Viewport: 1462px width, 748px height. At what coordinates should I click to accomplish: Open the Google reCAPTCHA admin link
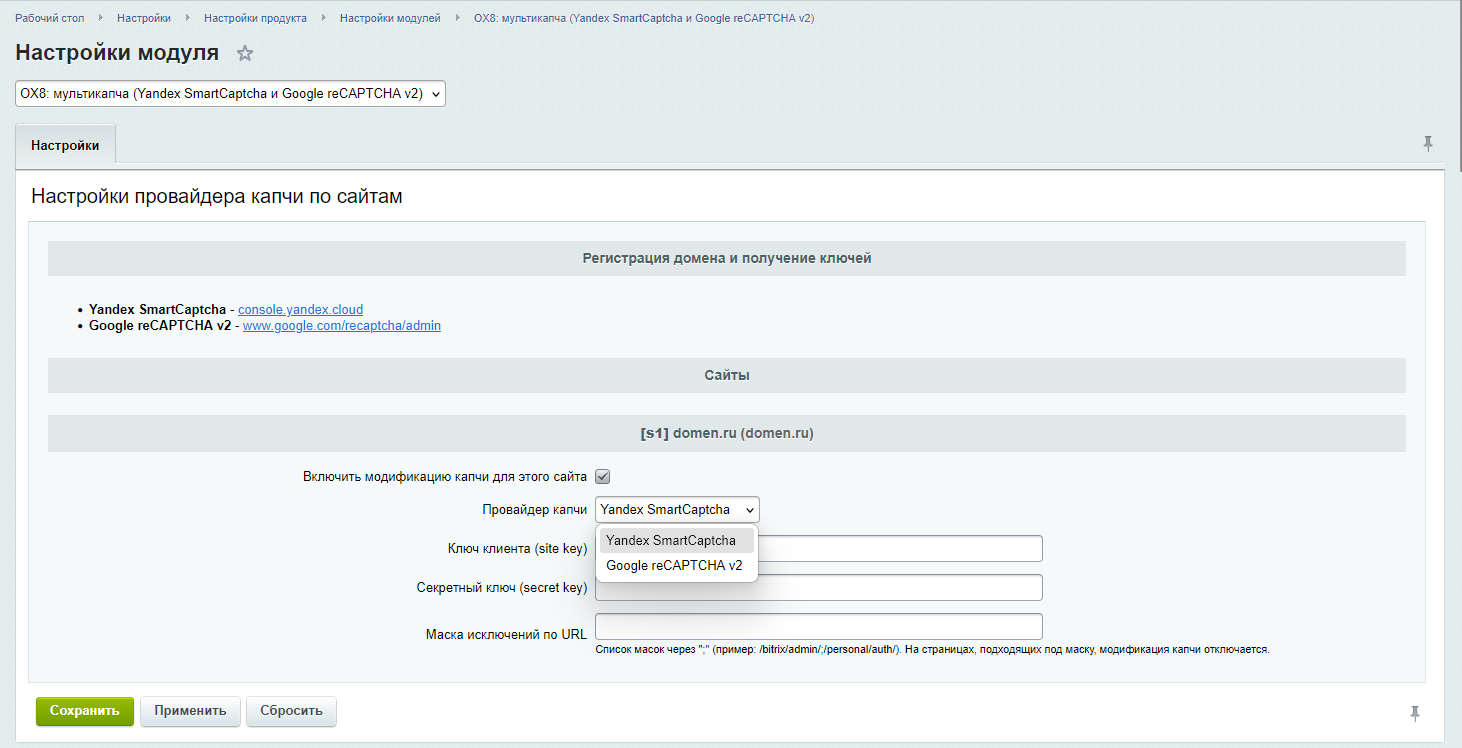pyautogui.click(x=339, y=325)
